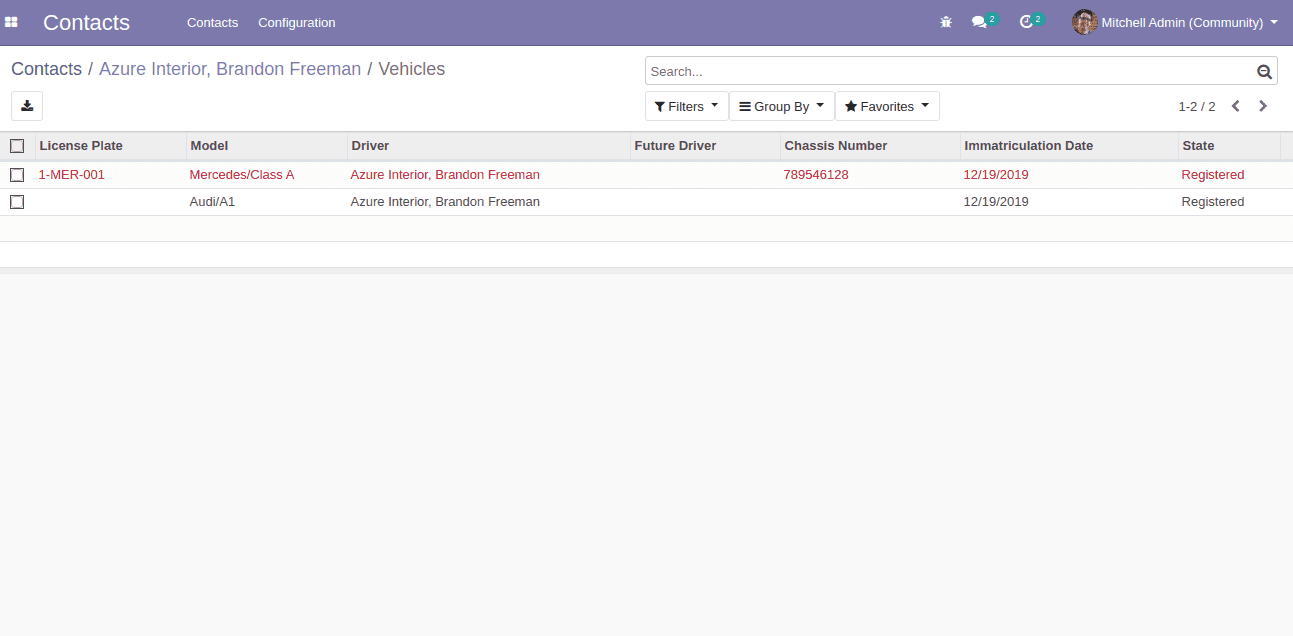The image size is (1293, 636).
Task: Click the export download icon button
Action: (x=27, y=106)
